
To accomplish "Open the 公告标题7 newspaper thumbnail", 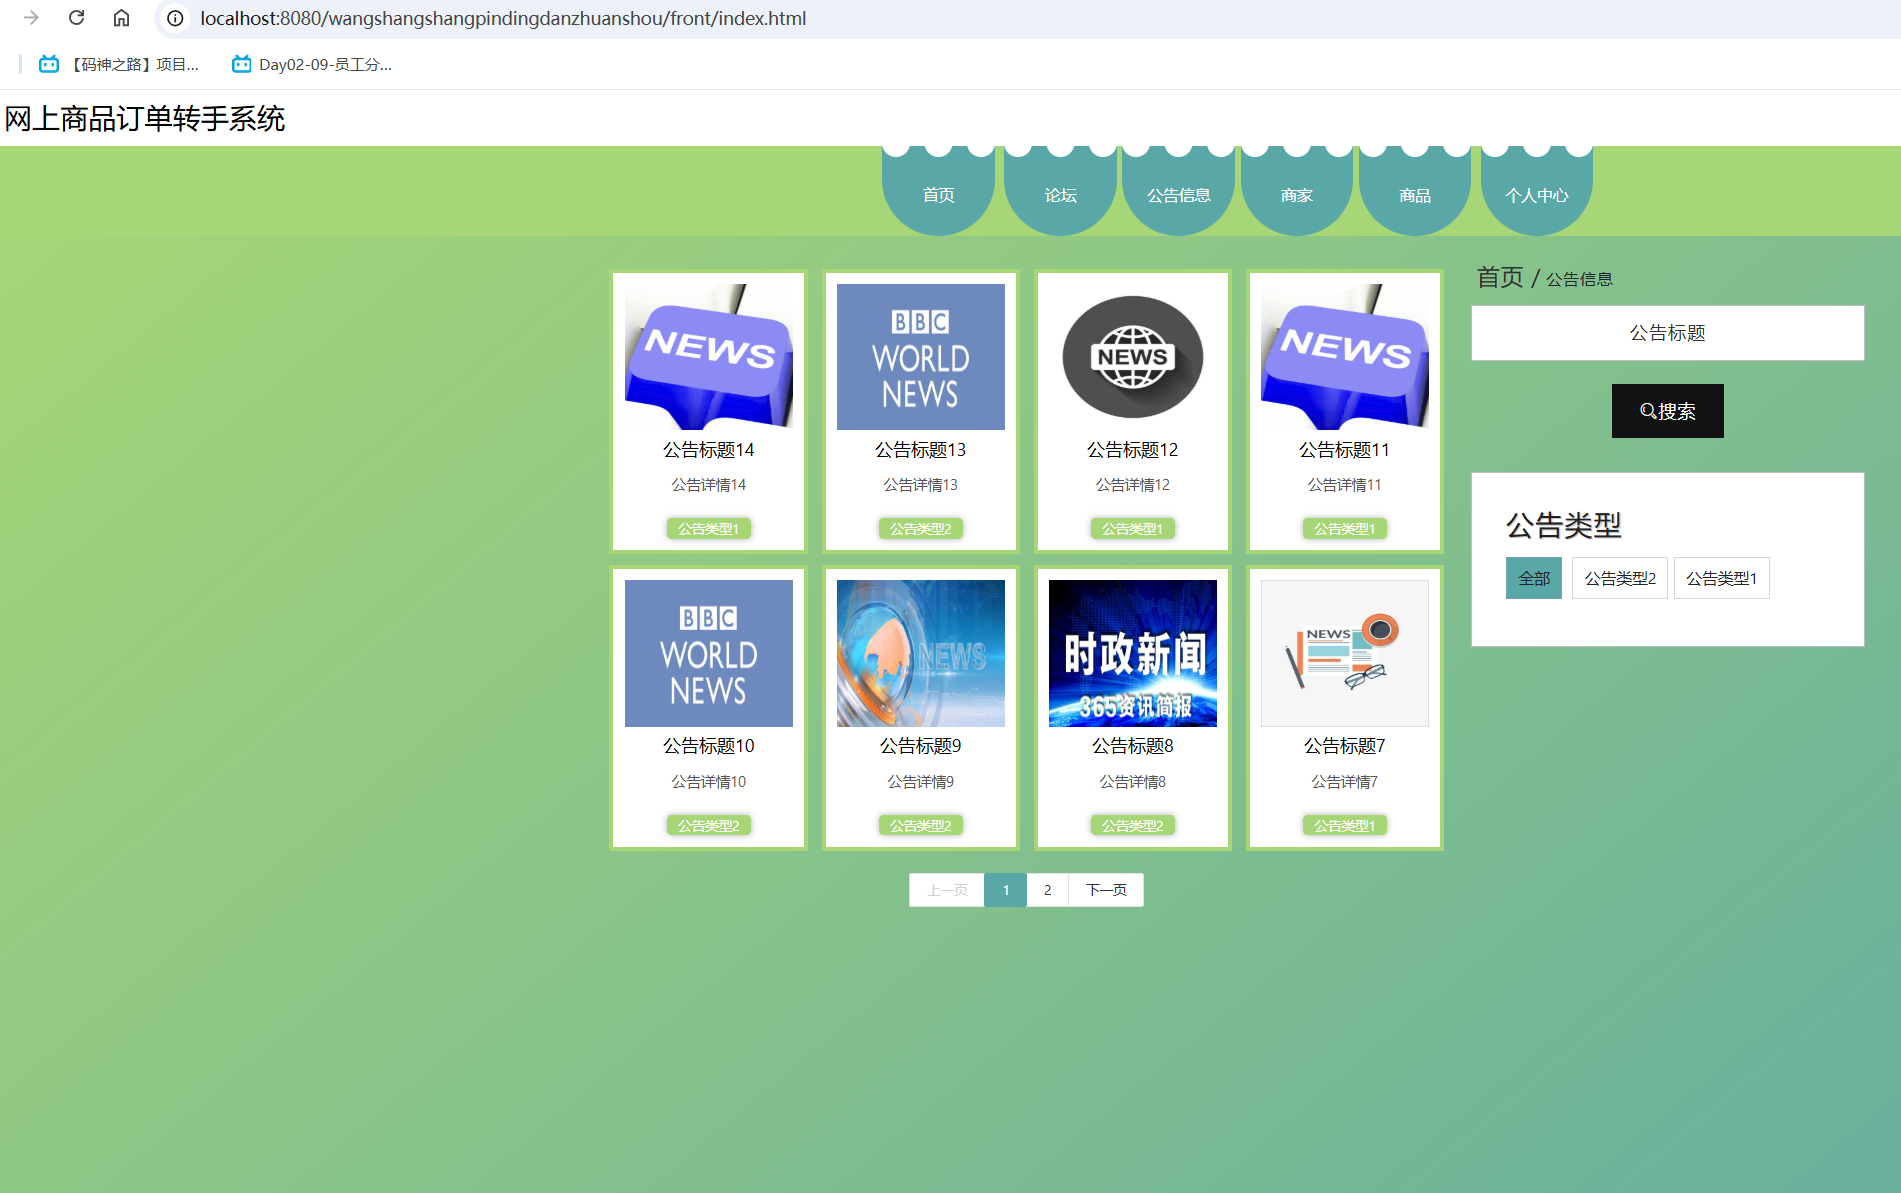I will click(x=1345, y=653).
